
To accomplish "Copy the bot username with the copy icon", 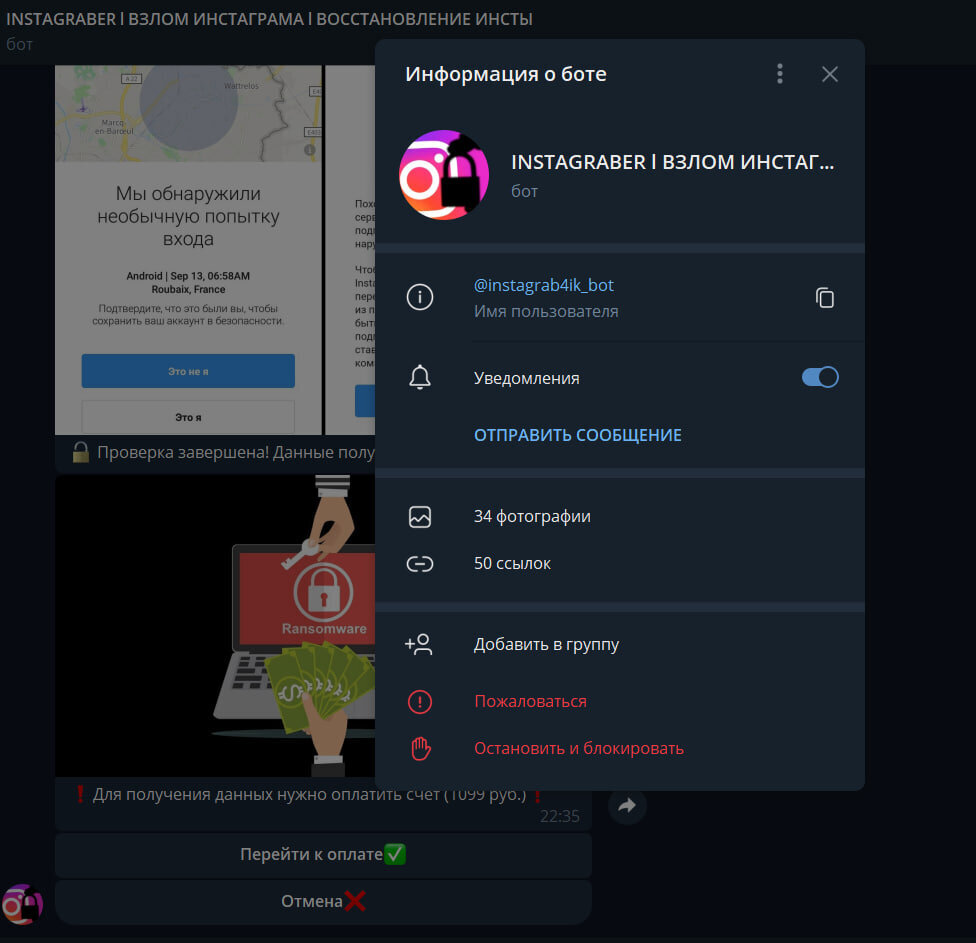I will click(825, 297).
